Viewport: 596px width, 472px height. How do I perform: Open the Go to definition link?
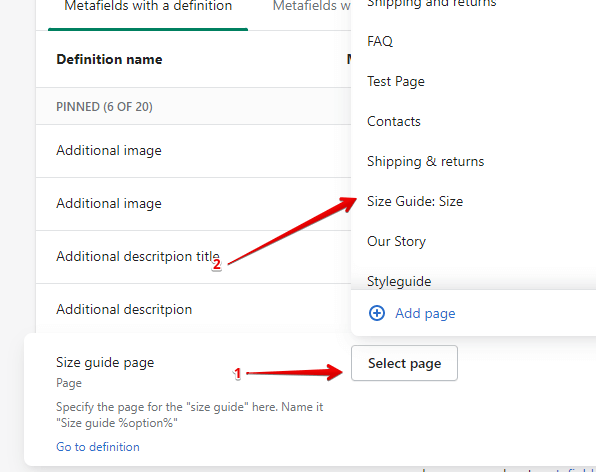pos(98,447)
